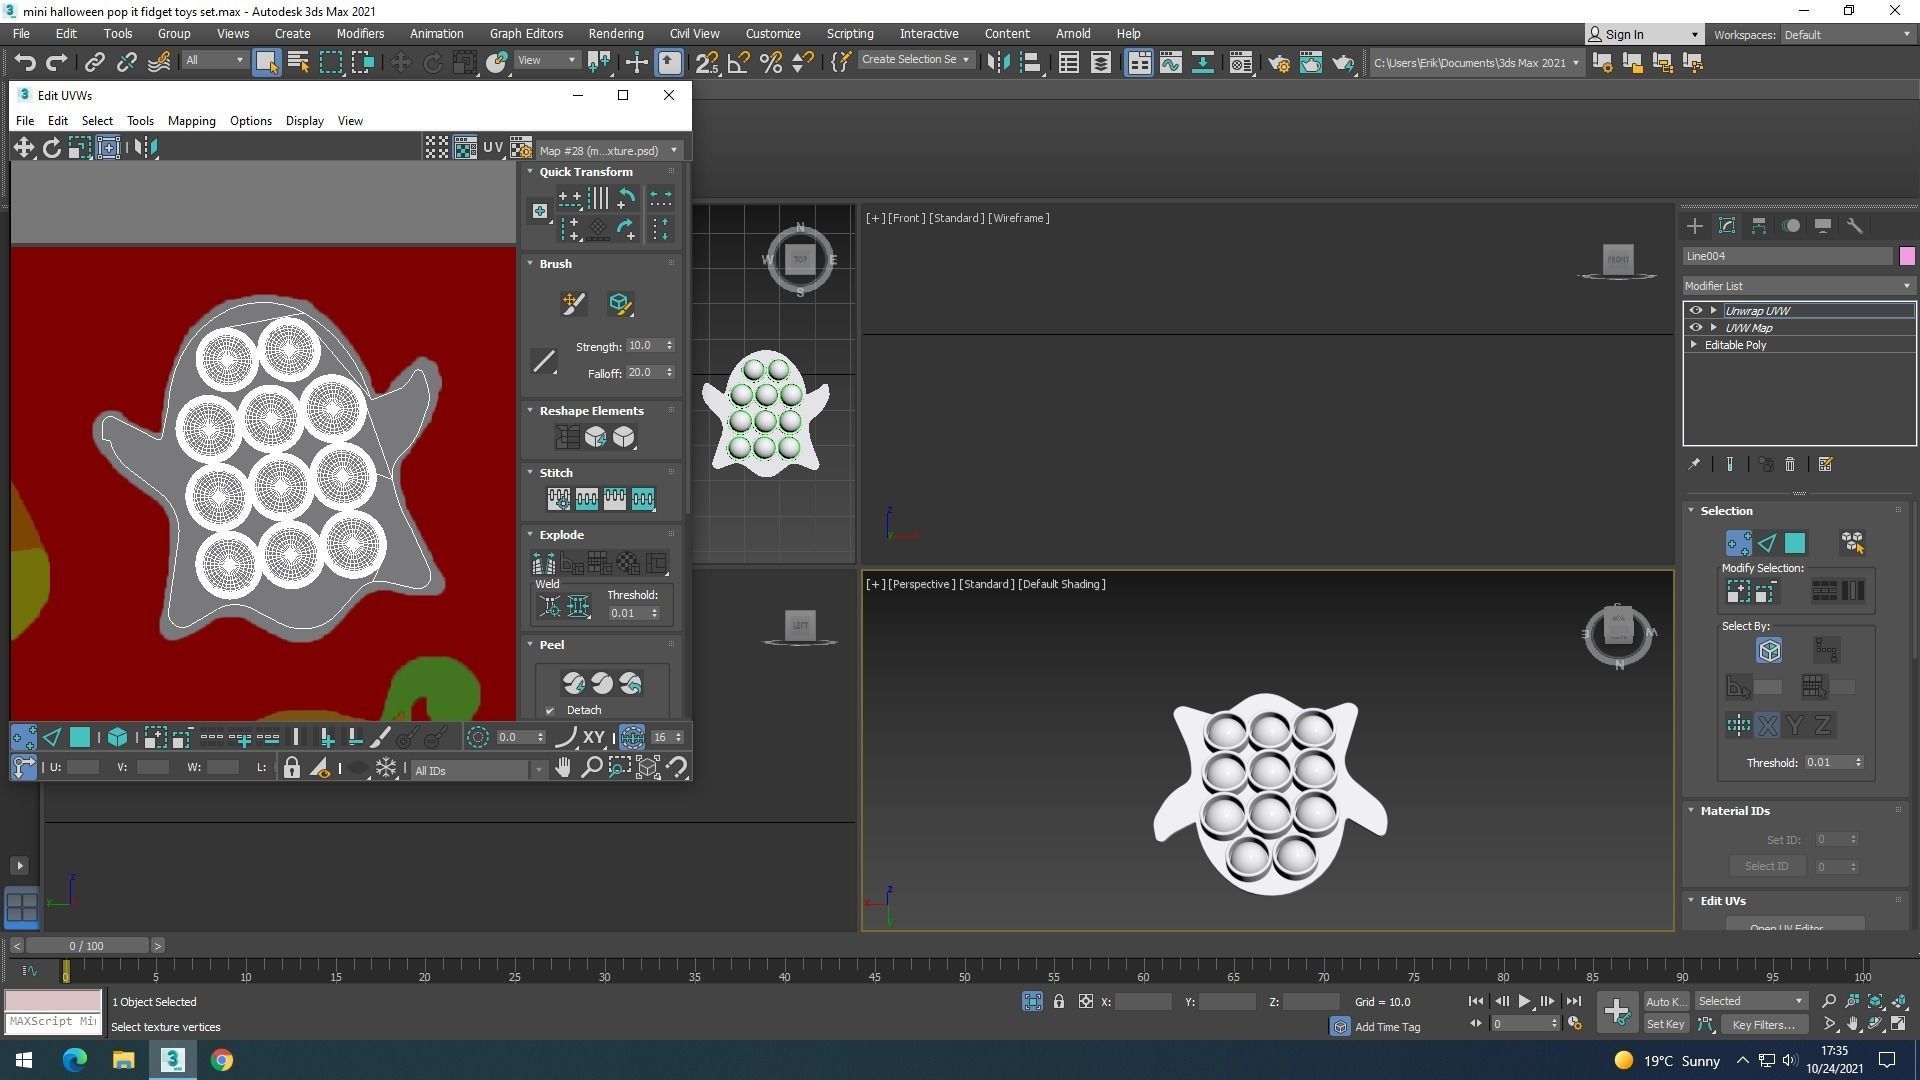Click Remove modifier trash icon

tap(1790, 465)
